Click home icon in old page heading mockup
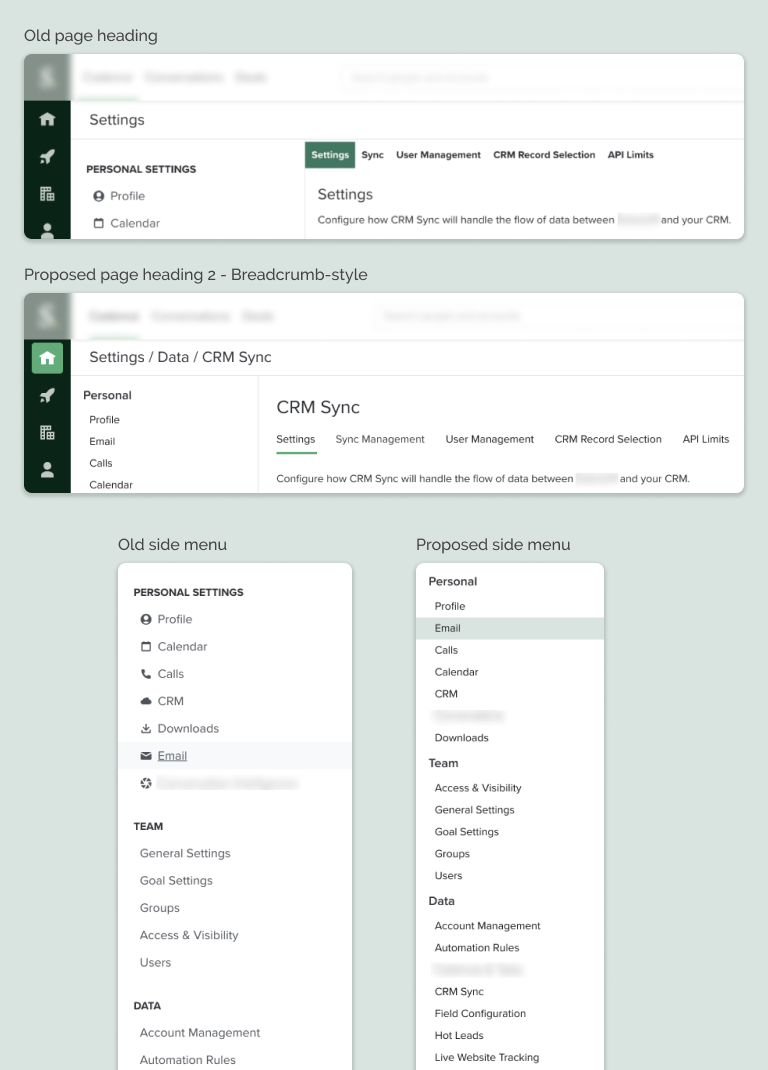 [47, 119]
